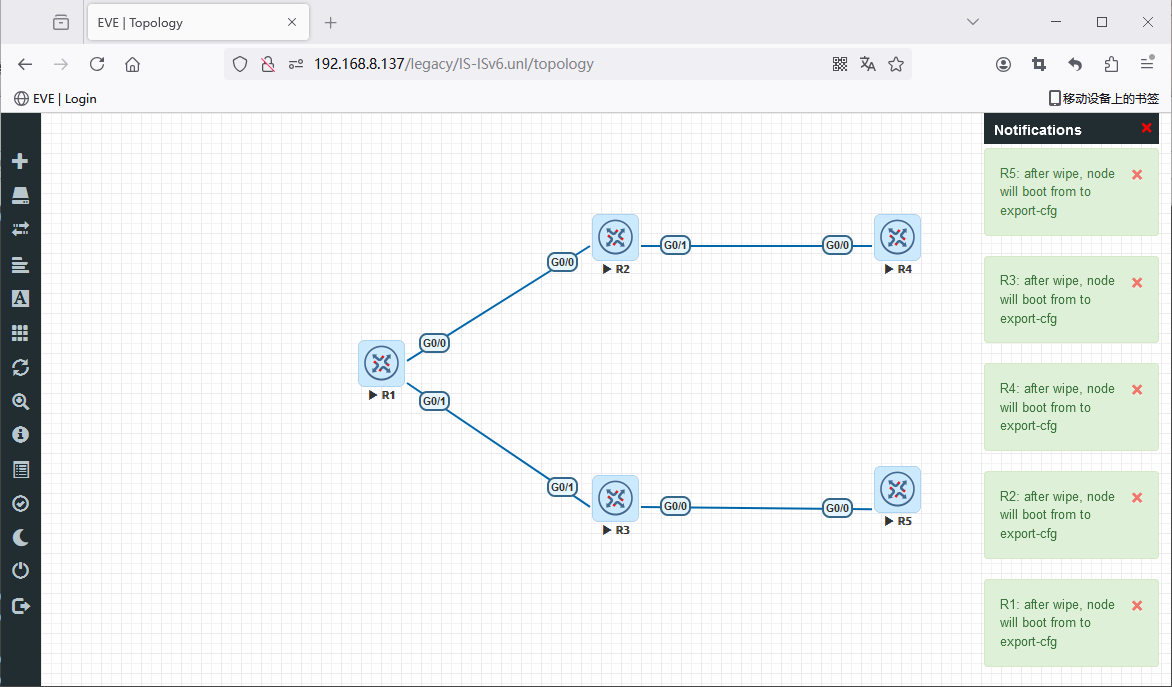Dismiss the R1 wipe notification

point(1136,606)
